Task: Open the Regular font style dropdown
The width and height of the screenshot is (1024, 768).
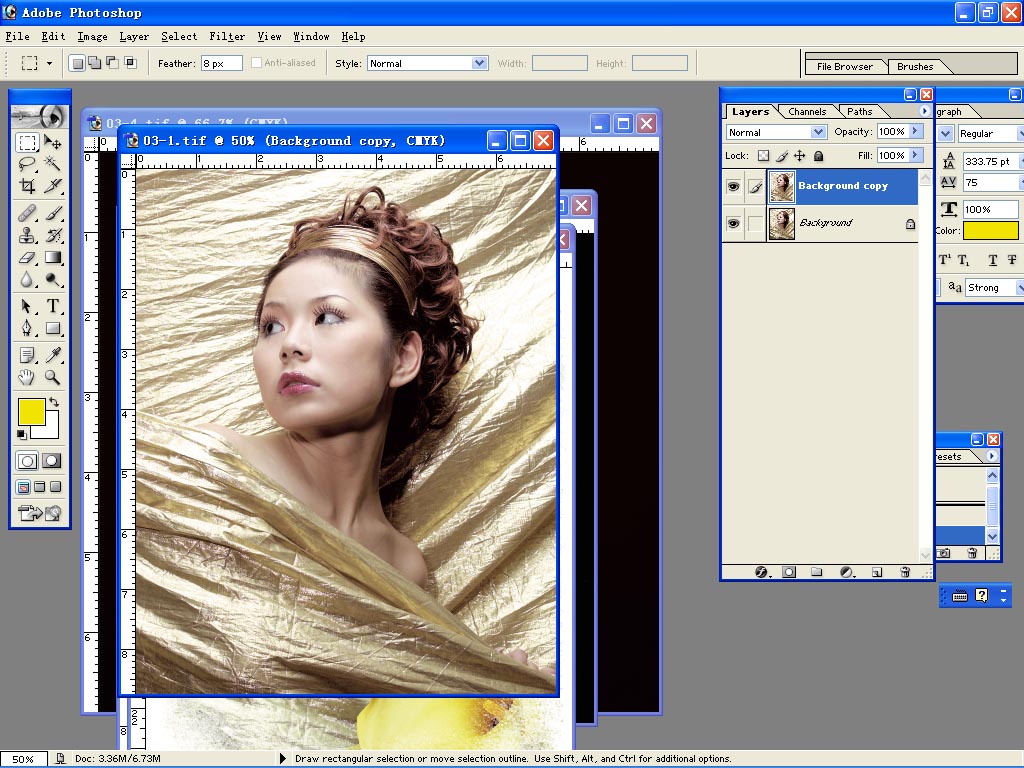Action: point(1019,133)
